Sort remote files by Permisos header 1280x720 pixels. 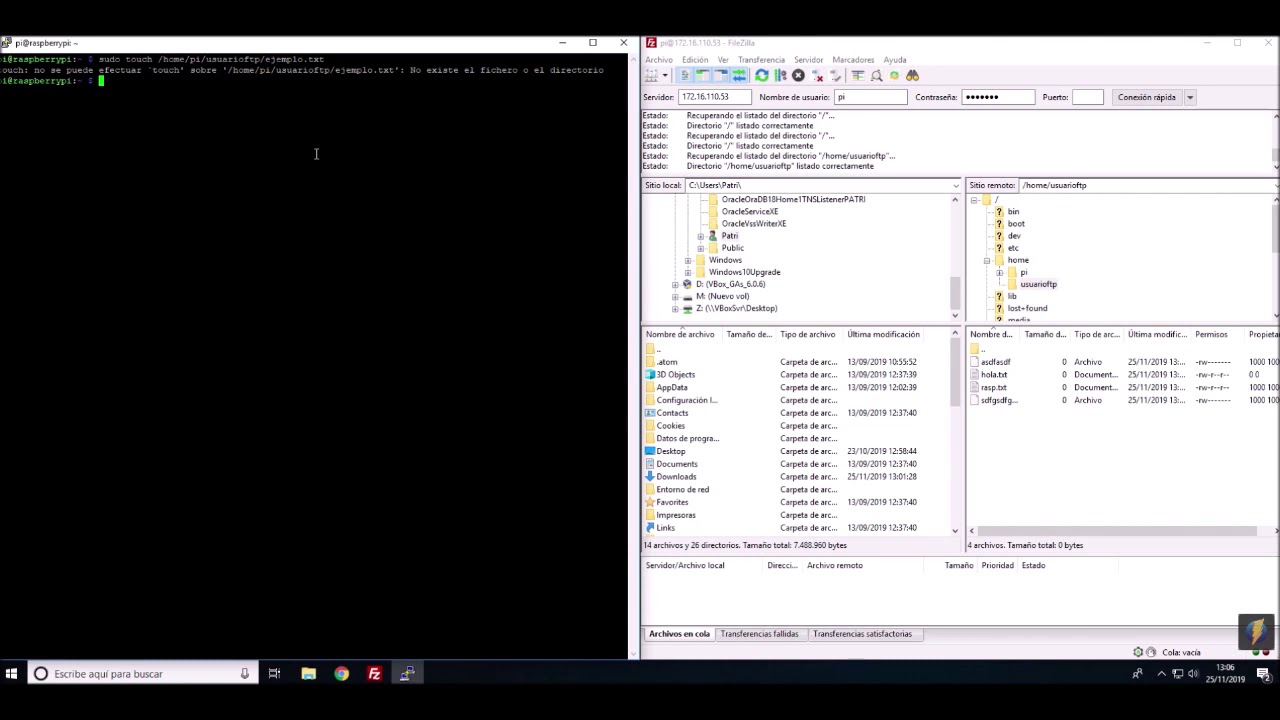[x=1218, y=334]
